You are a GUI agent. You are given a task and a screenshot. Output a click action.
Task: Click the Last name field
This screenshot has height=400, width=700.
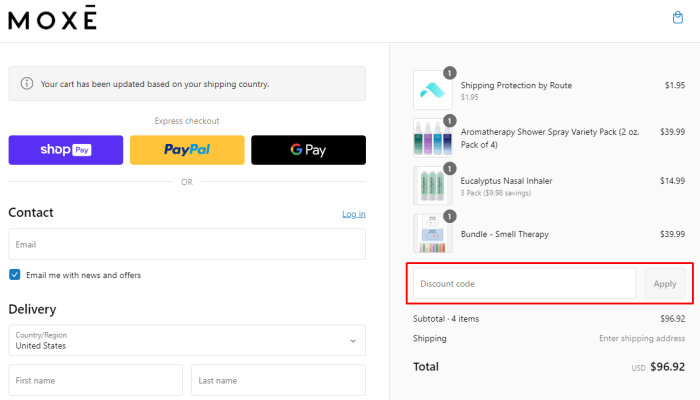pos(279,380)
